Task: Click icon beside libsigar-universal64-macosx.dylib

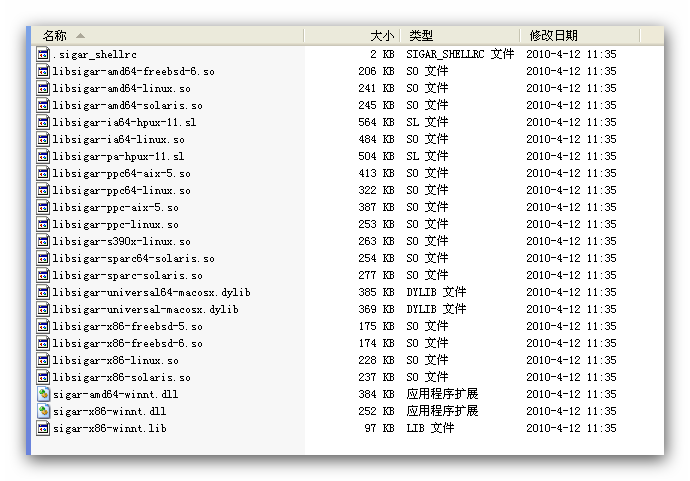Action: click(x=43, y=292)
